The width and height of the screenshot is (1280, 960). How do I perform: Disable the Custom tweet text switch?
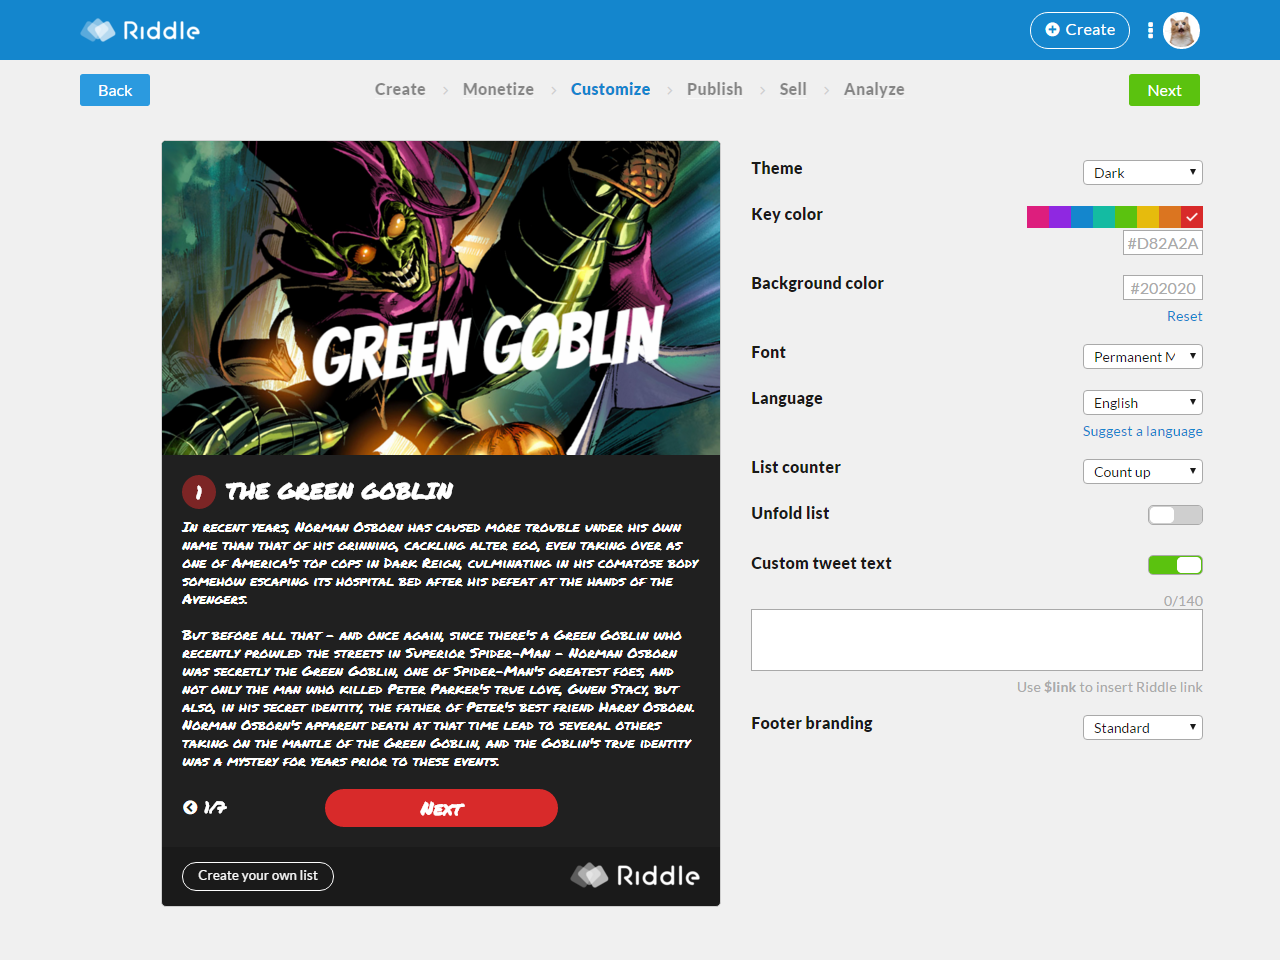(1175, 565)
